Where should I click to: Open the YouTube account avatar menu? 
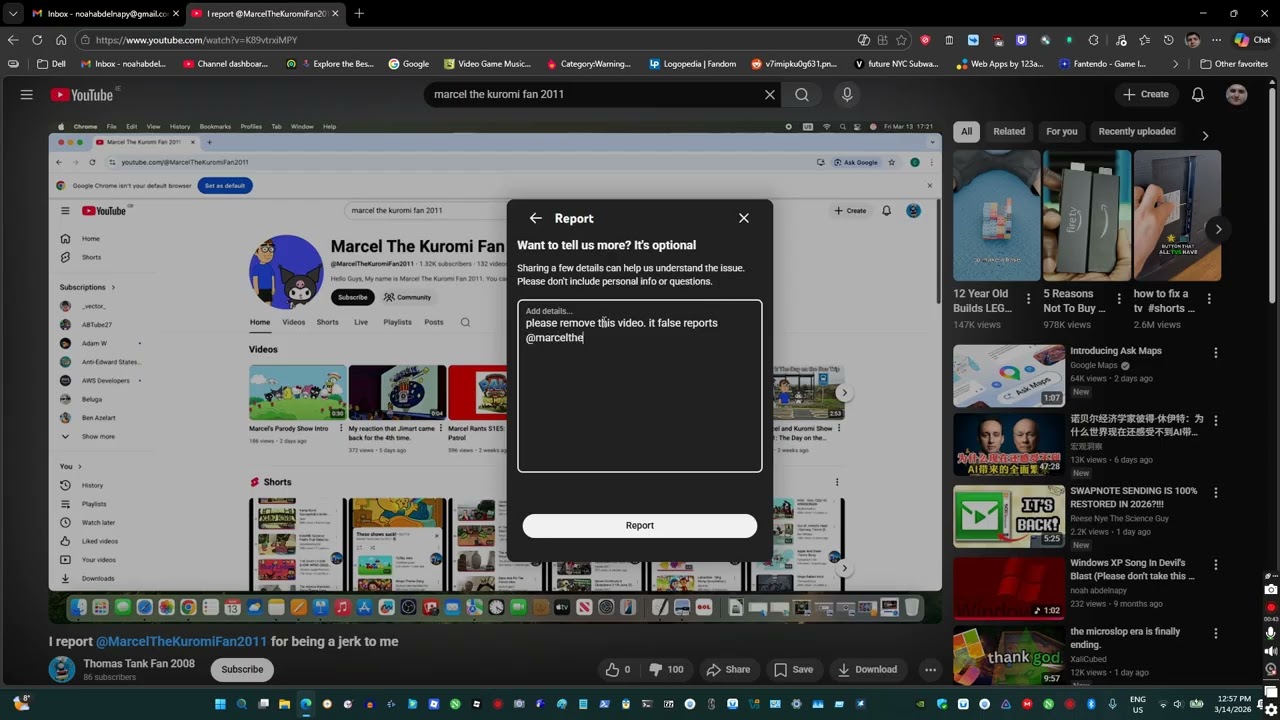pos(1237,94)
